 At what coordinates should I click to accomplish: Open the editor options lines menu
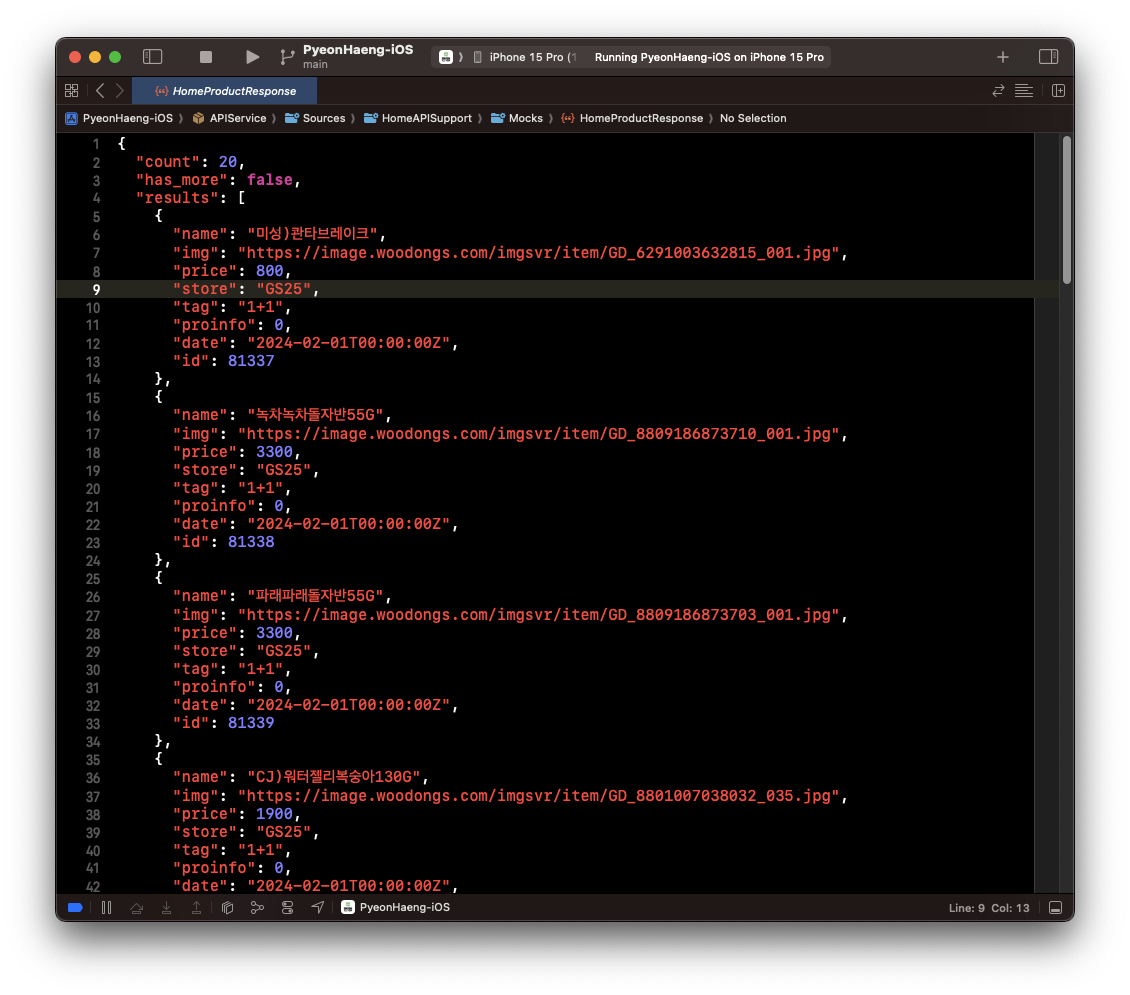tap(1023, 91)
